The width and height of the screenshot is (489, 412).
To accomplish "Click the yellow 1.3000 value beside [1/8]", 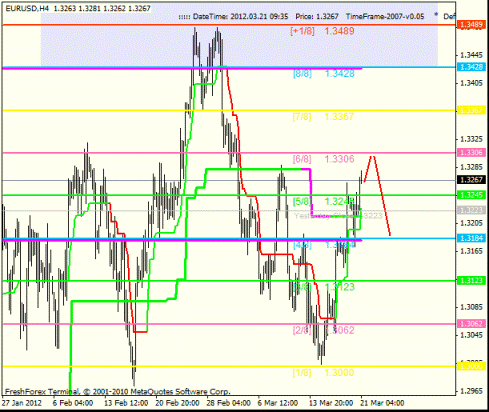I will (339, 373).
